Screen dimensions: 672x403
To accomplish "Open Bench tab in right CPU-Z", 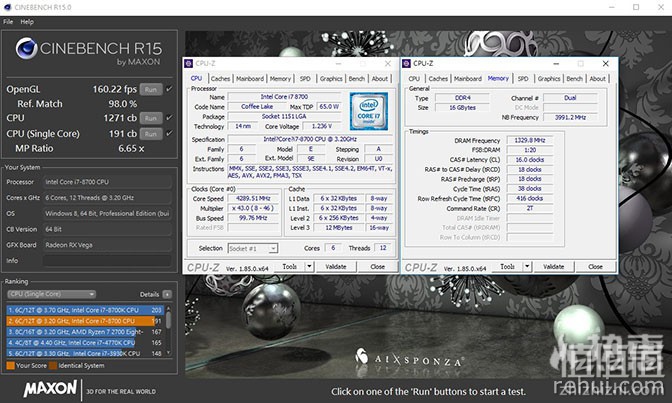I will point(574,78).
